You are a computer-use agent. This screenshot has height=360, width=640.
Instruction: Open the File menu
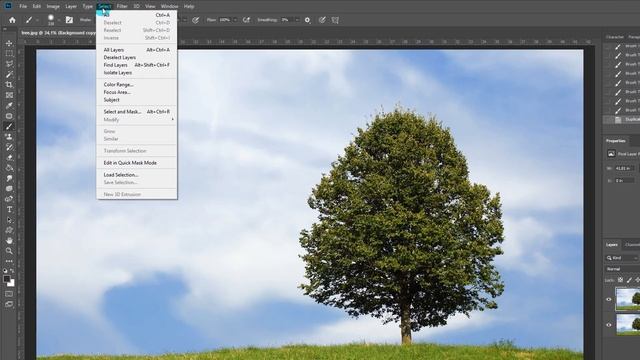tap(23, 7)
